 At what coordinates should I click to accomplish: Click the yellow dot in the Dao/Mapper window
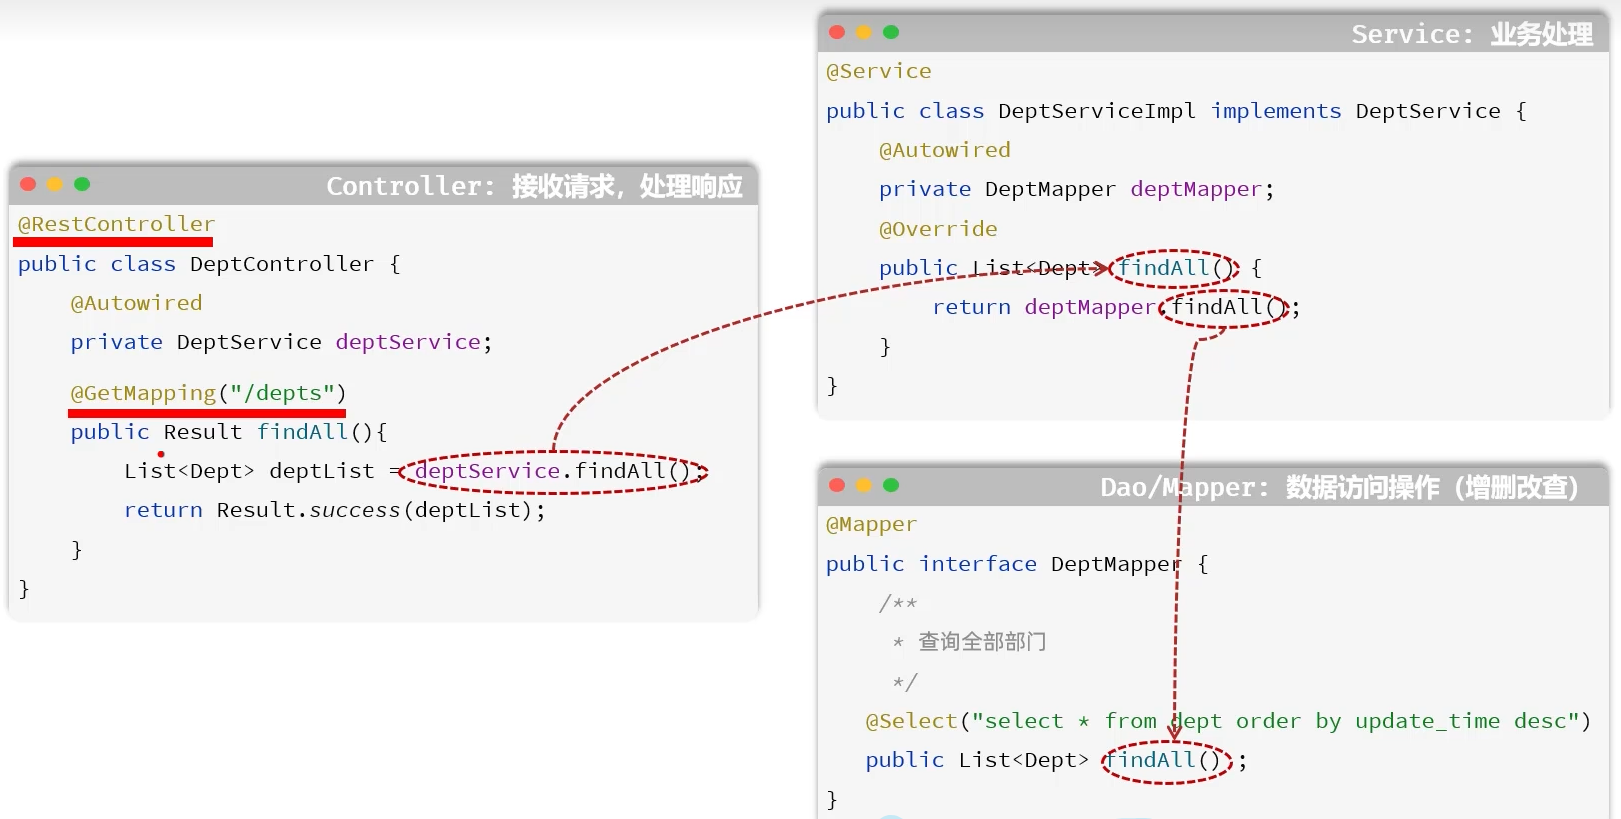coord(864,485)
